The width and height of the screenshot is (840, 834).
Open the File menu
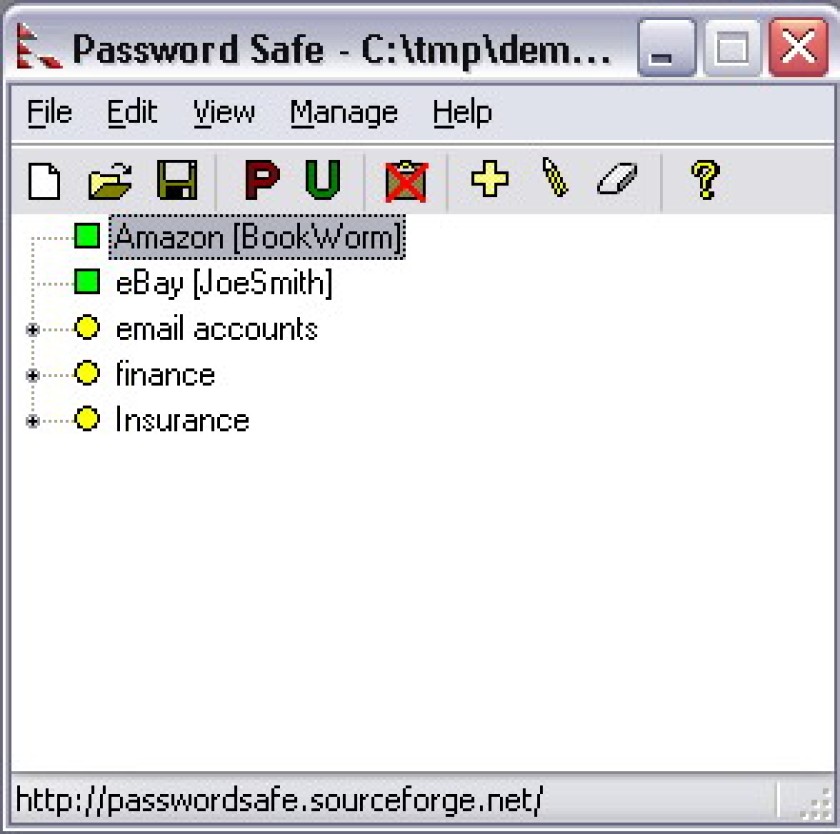tap(49, 113)
